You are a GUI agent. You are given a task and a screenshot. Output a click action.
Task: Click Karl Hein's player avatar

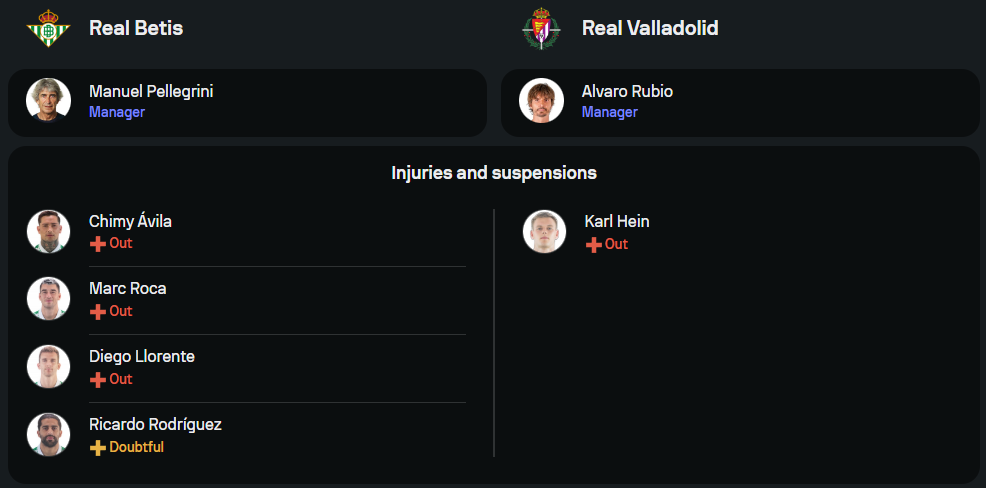click(x=544, y=232)
